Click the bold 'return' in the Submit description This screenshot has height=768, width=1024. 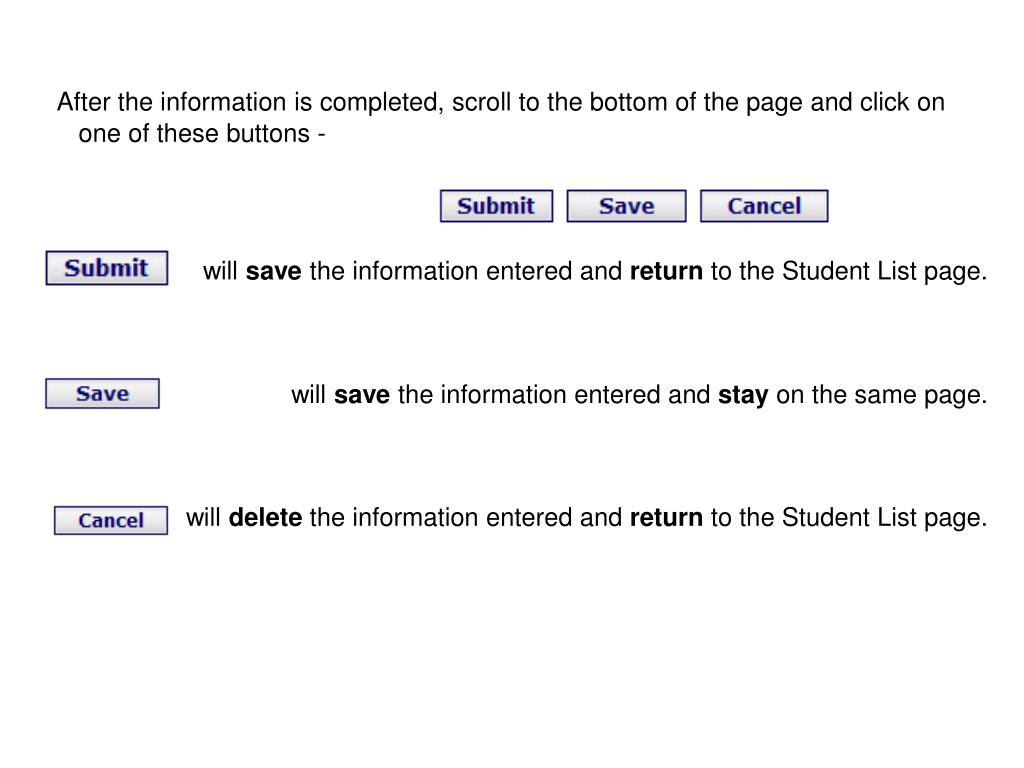pyautogui.click(x=666, y=272)
